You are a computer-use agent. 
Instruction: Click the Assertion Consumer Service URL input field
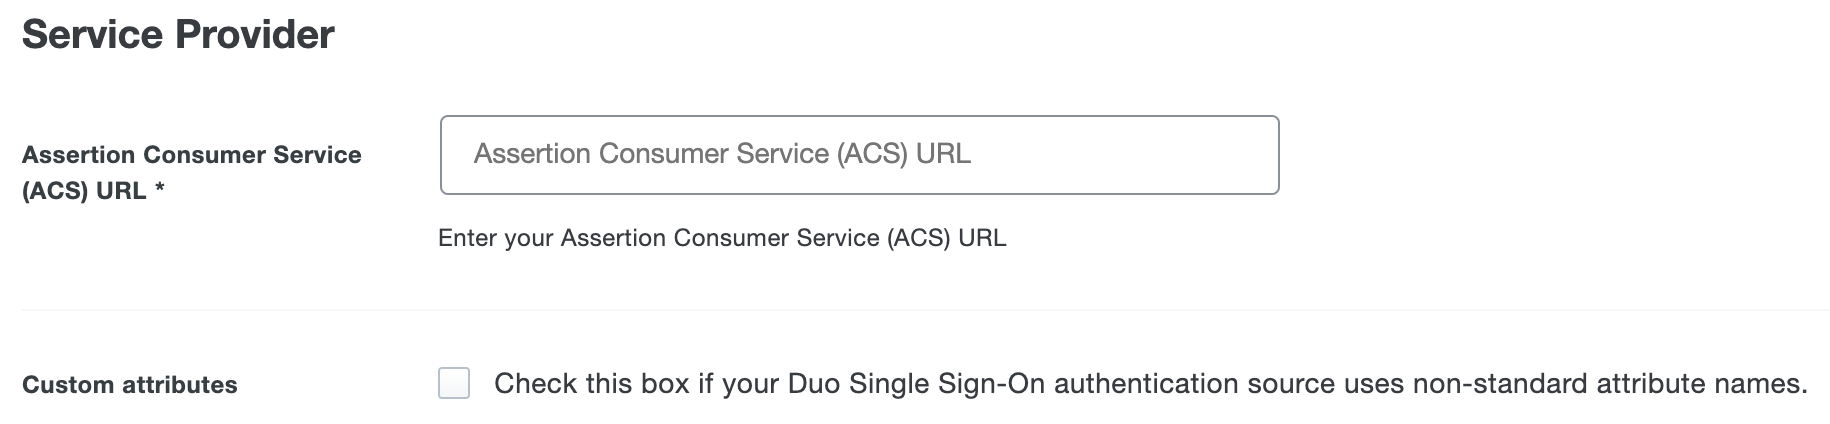coord(859,155)
